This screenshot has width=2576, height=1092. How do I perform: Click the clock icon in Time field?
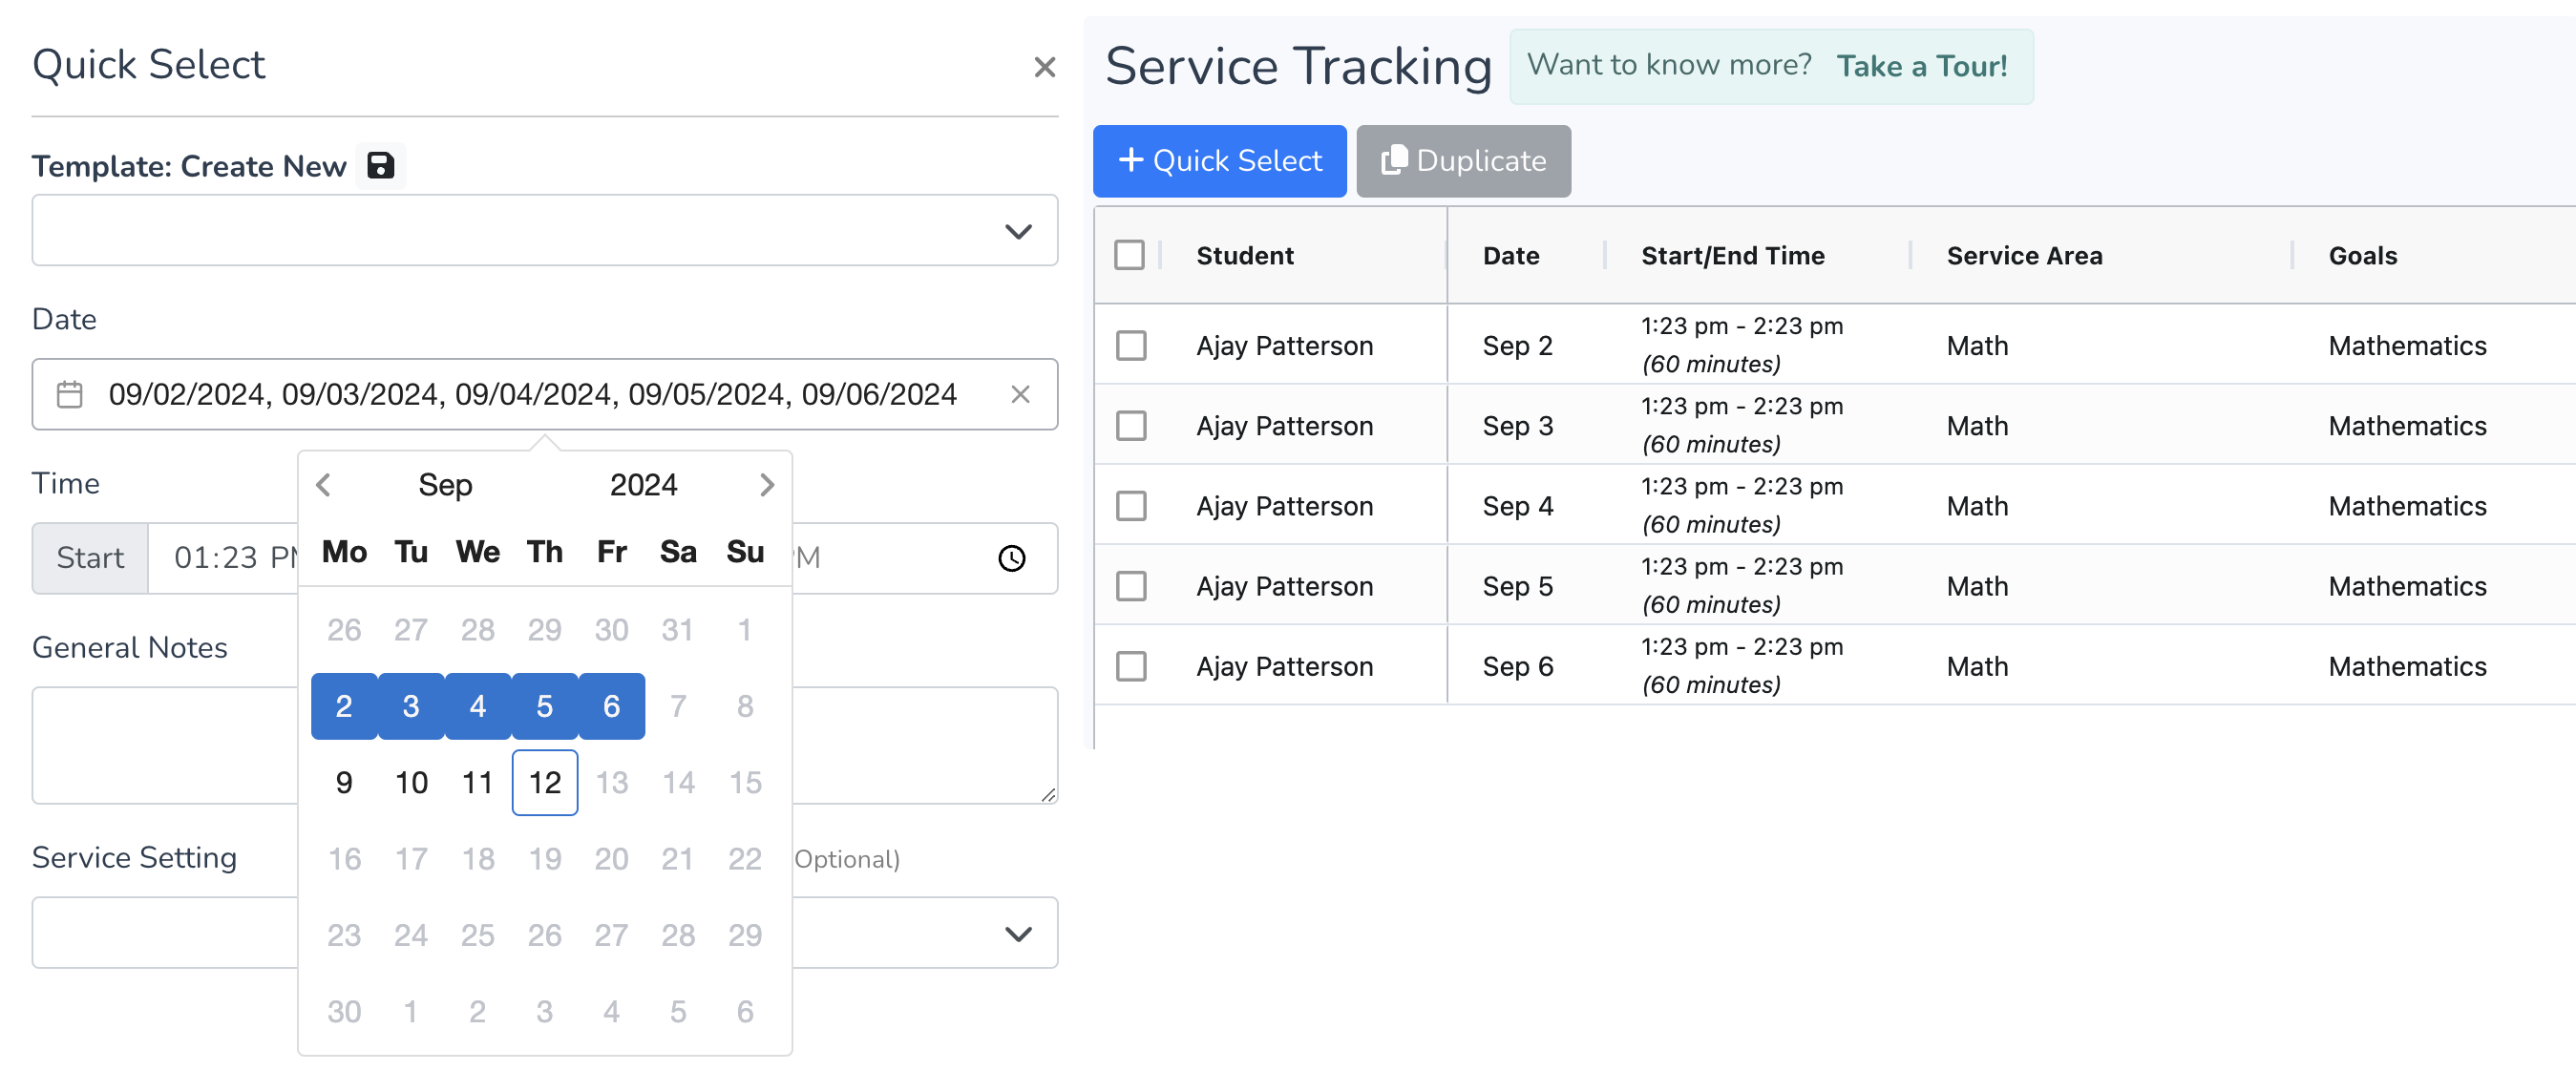[x=1011, y=558]
